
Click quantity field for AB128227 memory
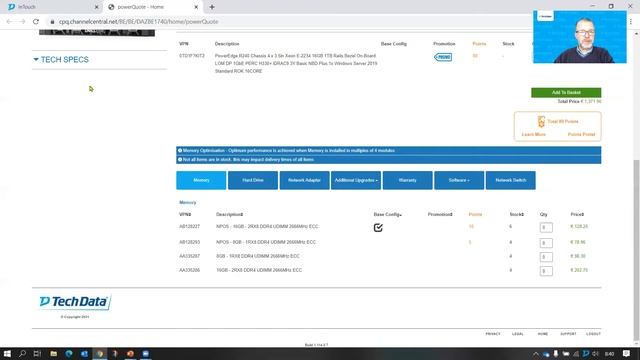pyautogui.click(x=546, y=227)
